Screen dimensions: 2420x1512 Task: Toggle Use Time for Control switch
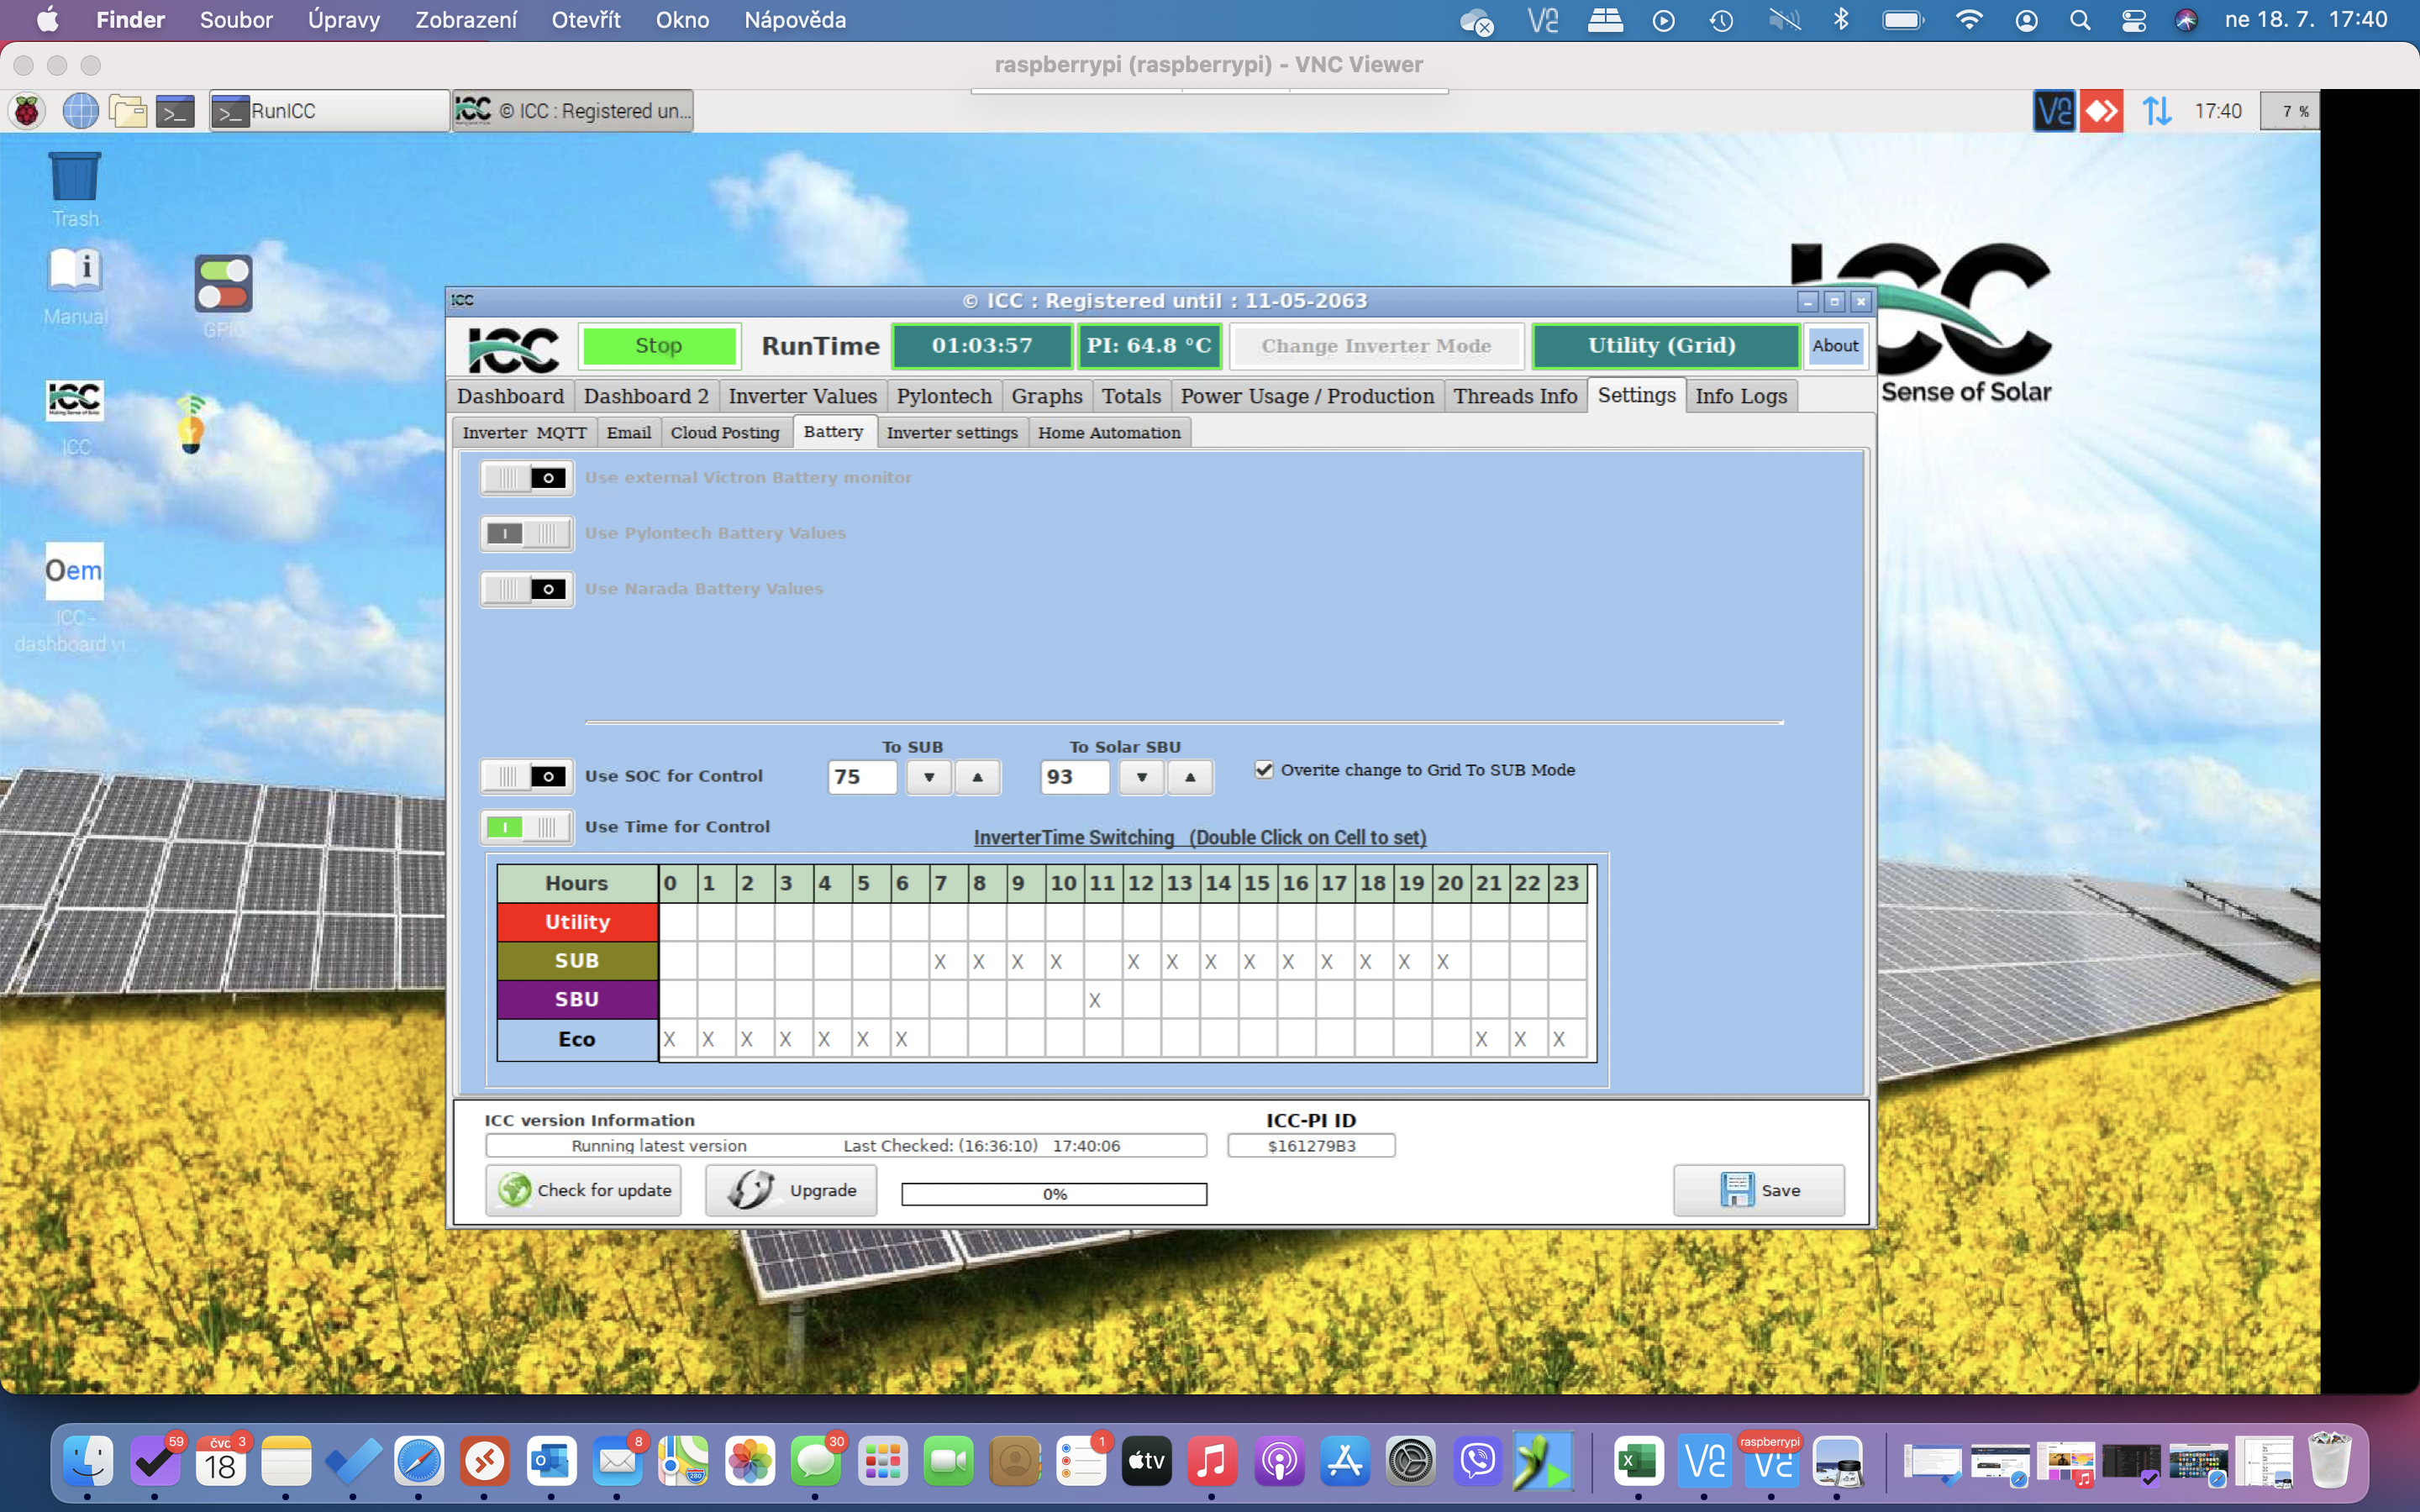click(x=527, y=827)
